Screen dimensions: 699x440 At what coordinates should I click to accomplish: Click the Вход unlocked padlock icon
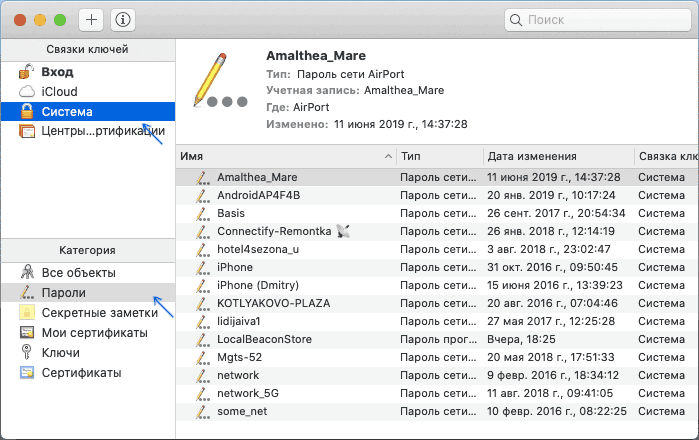pyautogui.click(x=27, y=72)
